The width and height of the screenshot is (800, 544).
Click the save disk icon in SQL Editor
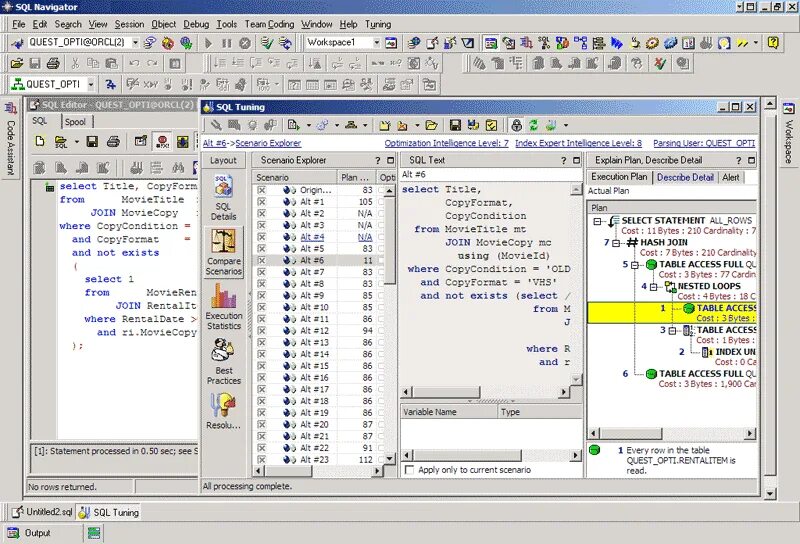coord(92,141)
